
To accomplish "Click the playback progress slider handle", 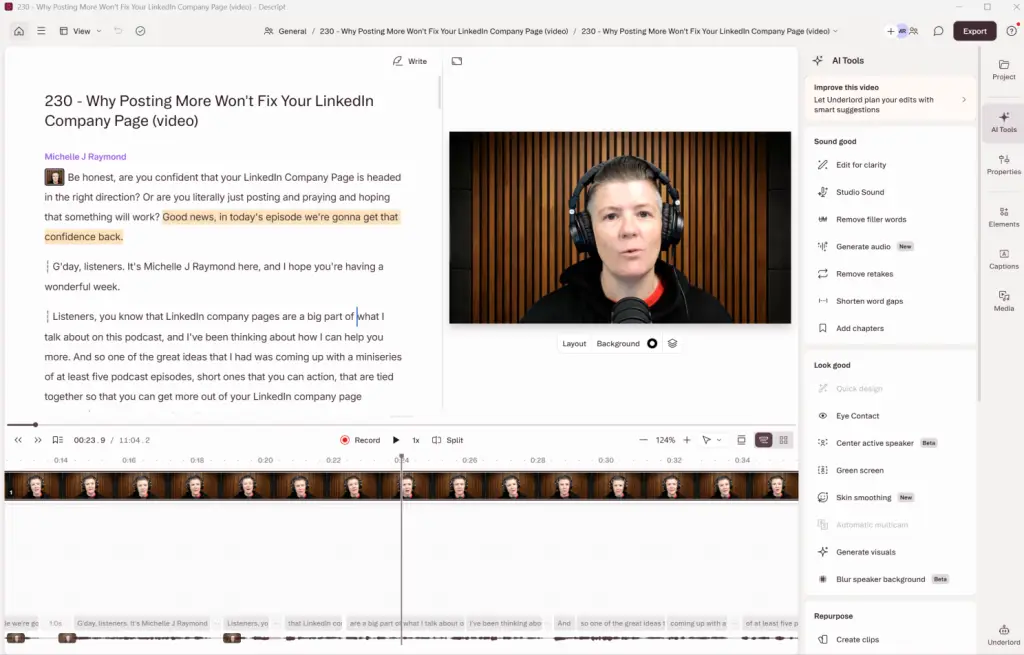I will 35,424.
